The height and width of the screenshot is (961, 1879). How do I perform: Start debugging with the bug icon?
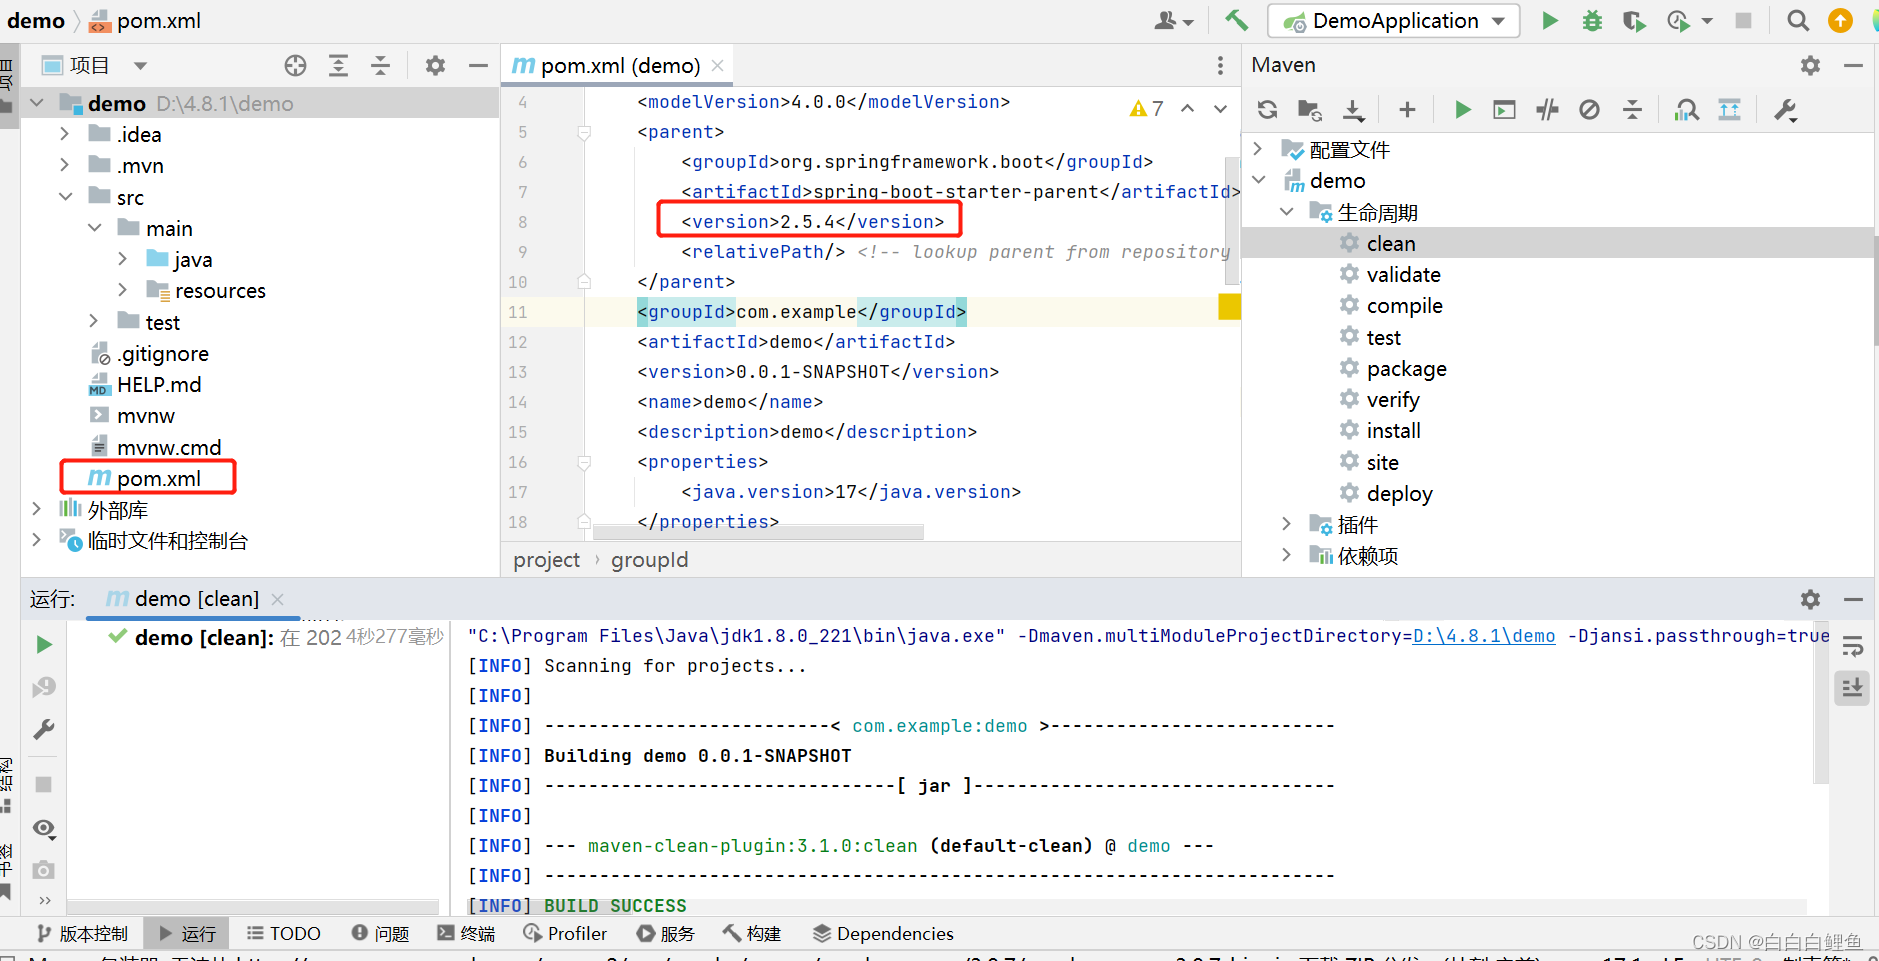click(x=1592, y=20)
